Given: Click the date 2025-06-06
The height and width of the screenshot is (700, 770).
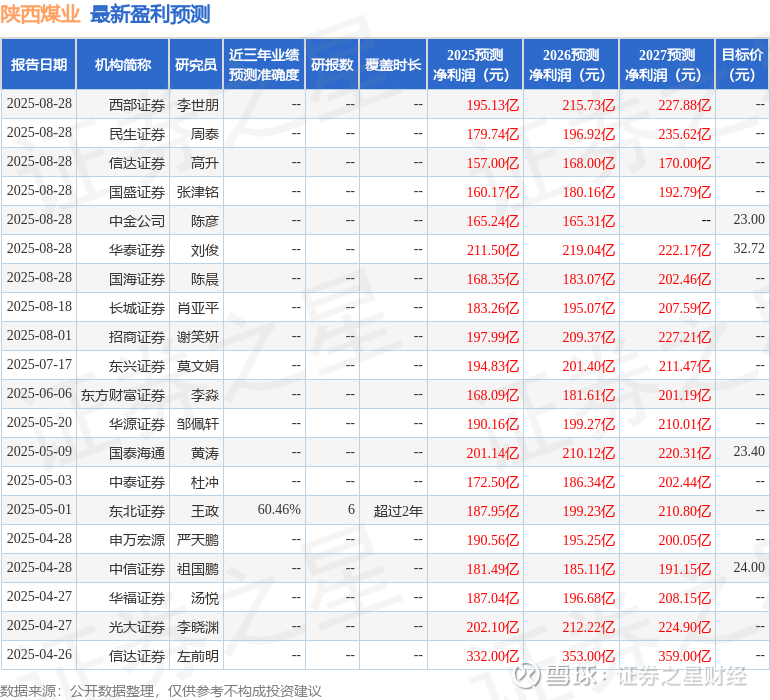Looking at the screenshot, I should tap(39, 393).
